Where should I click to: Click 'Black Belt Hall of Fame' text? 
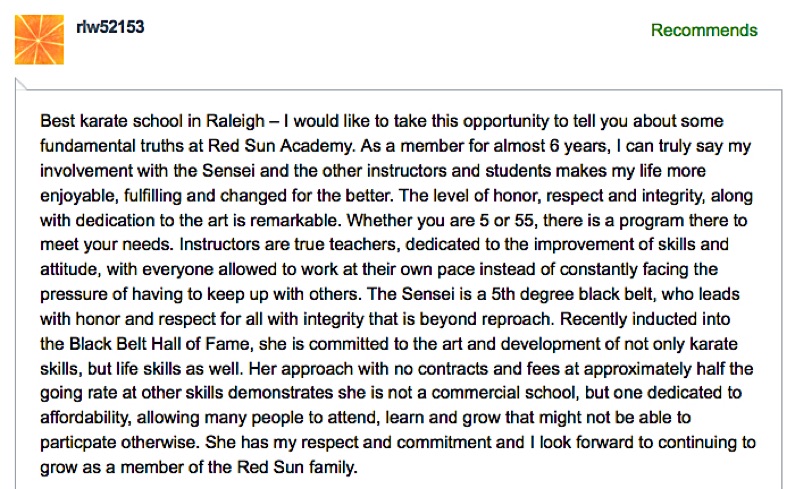[x=159, y=344]
